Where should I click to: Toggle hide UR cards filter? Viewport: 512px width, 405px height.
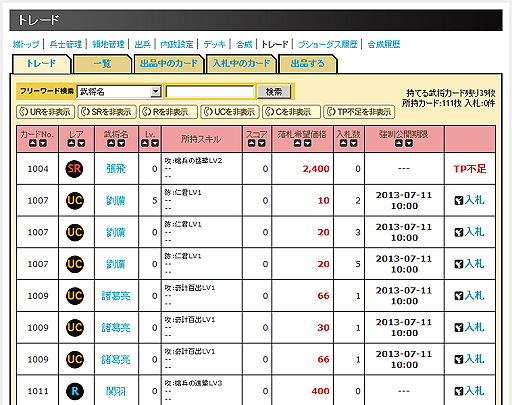click(45, 112)
